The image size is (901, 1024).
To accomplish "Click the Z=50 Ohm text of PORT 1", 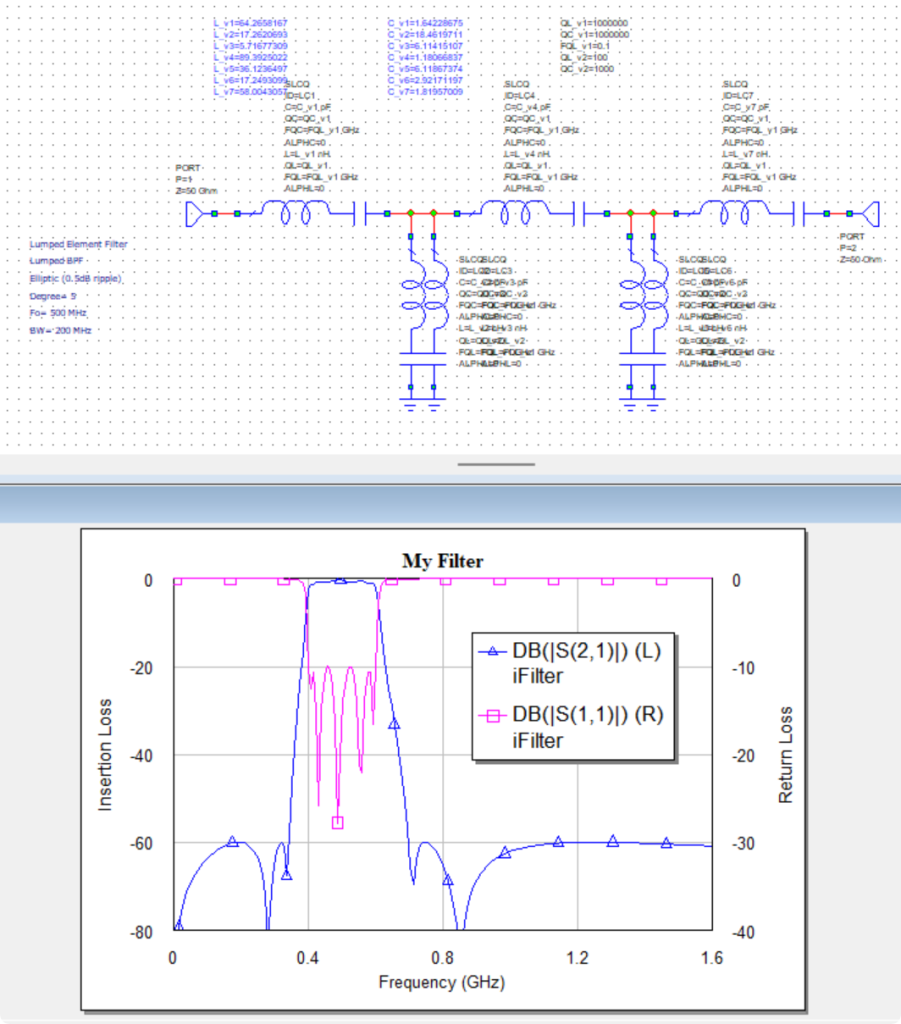I will point(197,191).
